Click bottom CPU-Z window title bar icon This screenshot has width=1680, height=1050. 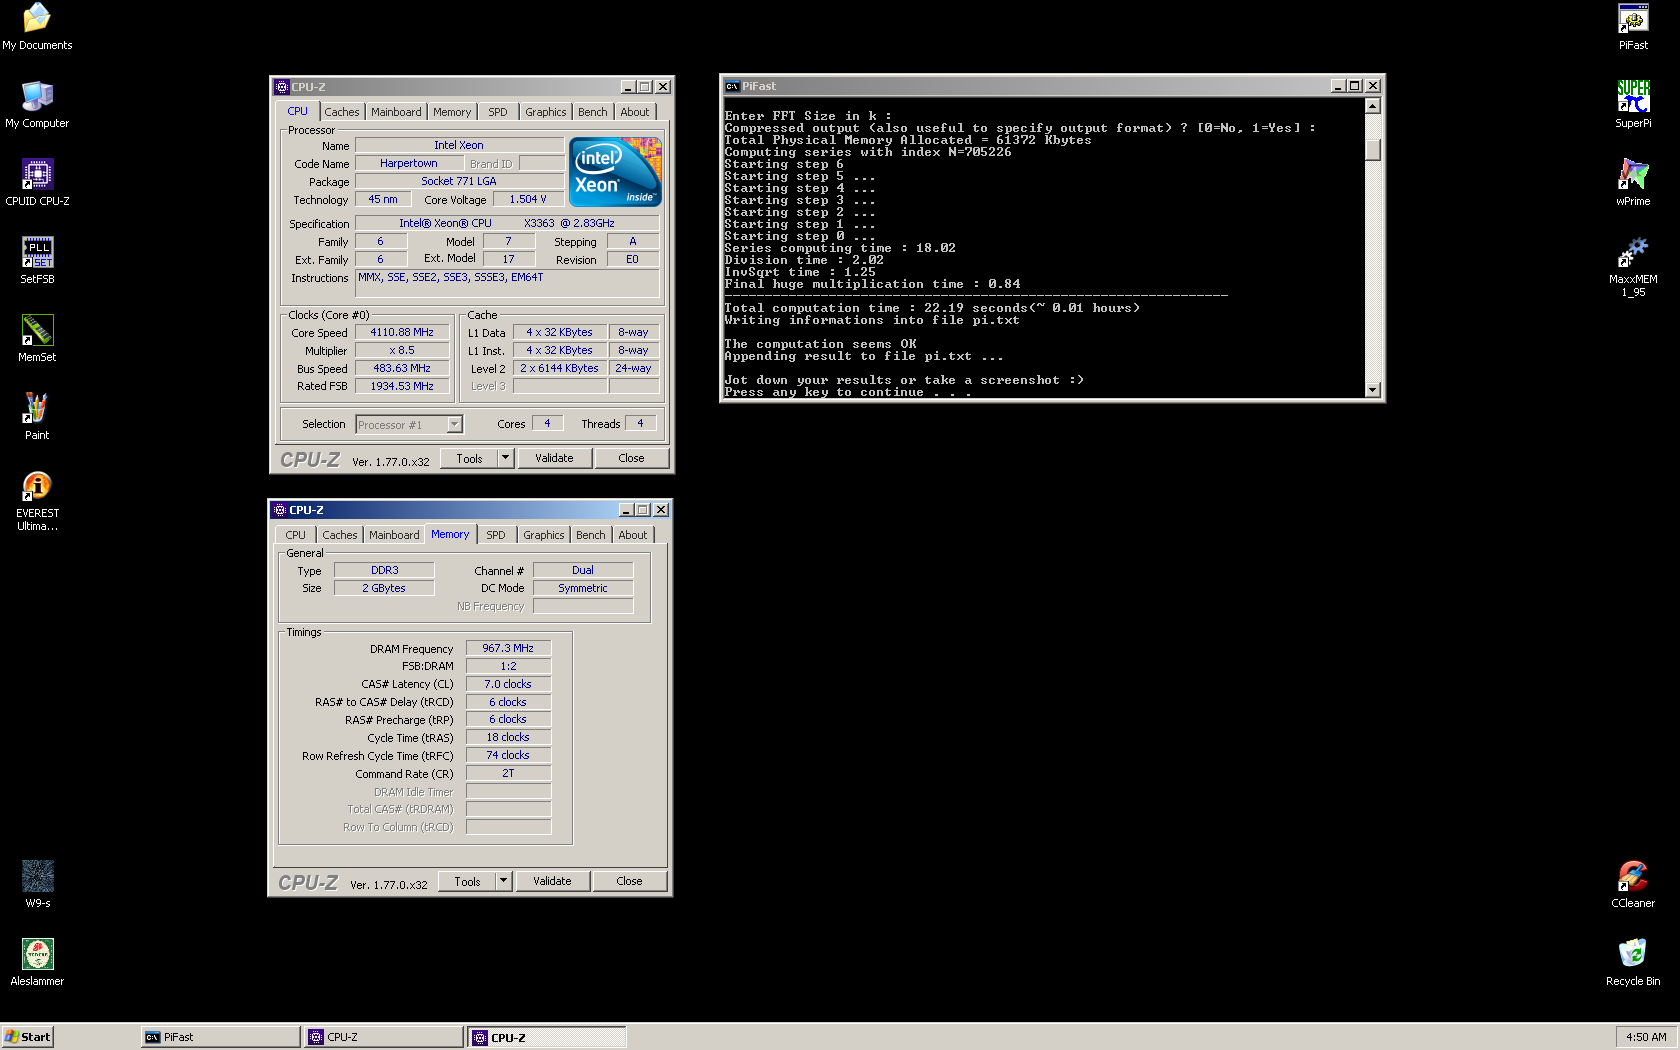coord(280,510)
